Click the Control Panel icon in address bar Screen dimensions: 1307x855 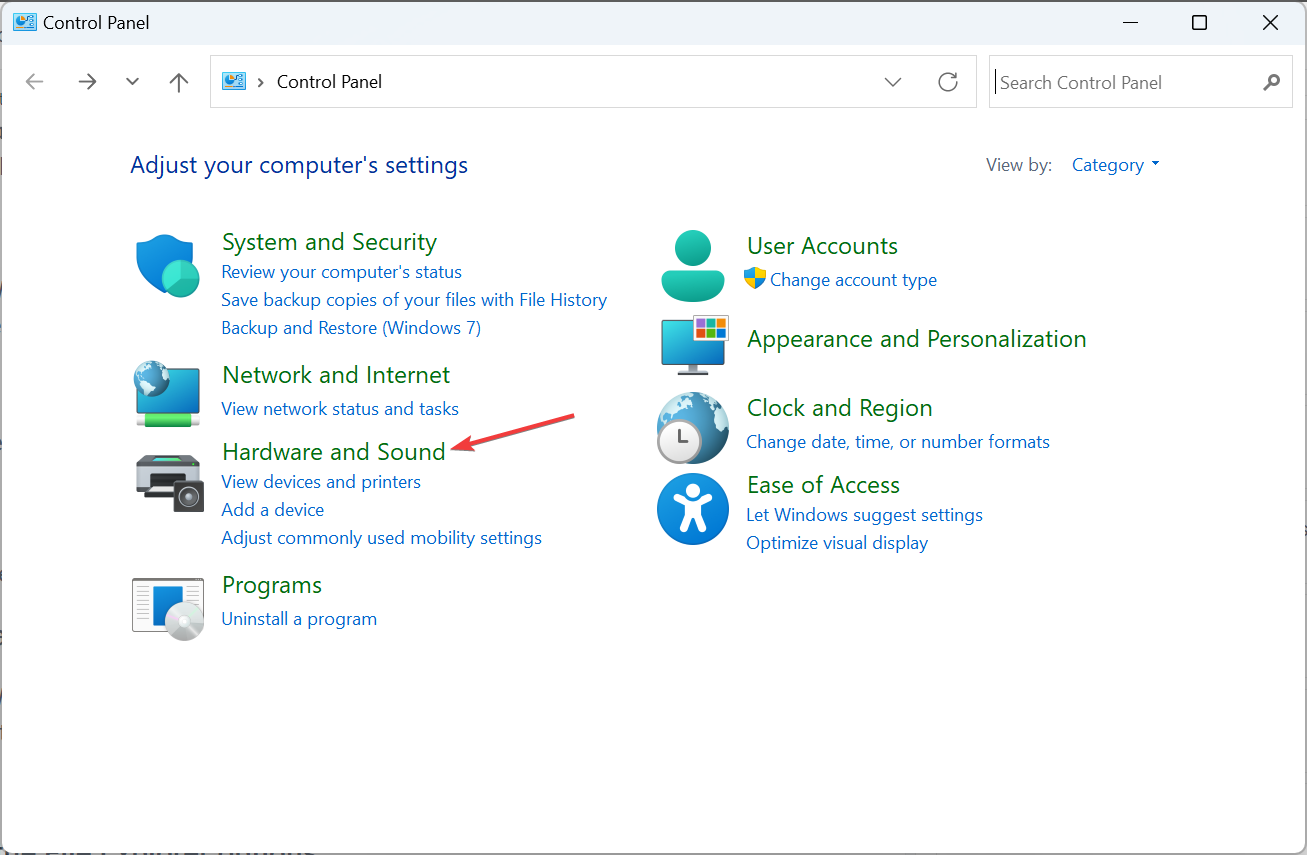click(234, 81)
